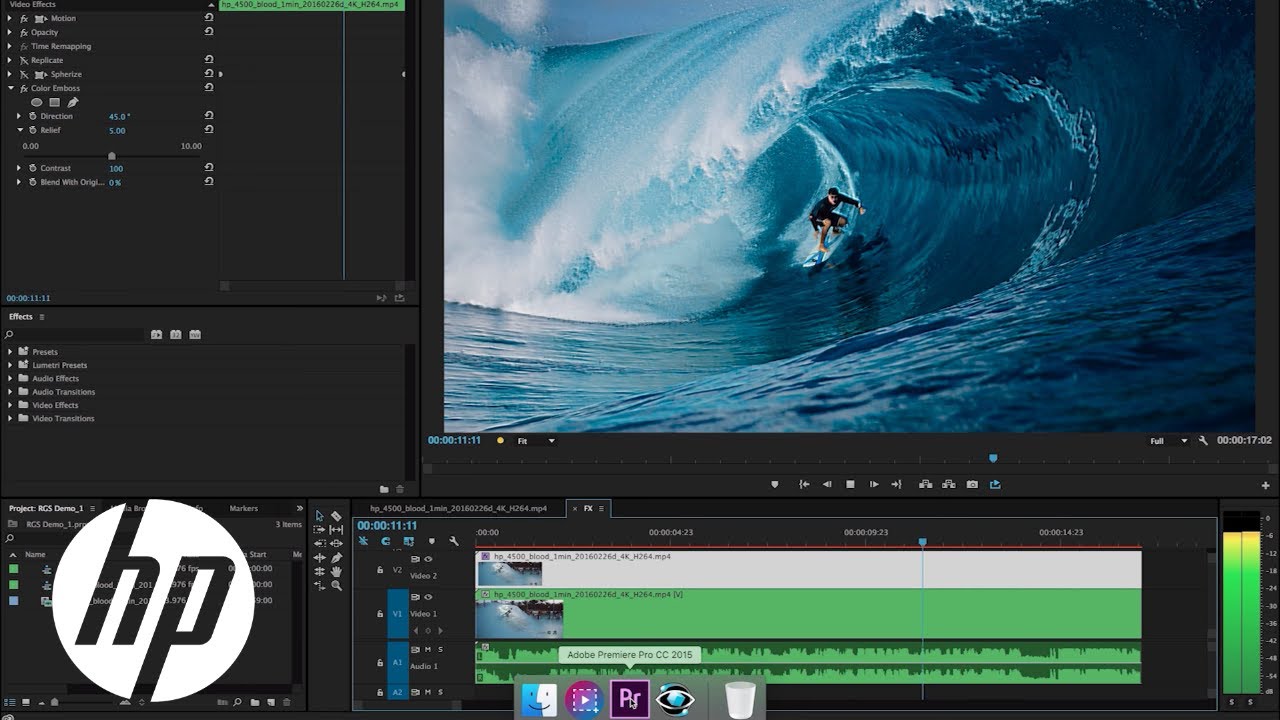1280x720 pixels.
Task: Choose free draw bezier mask pen
Action: [73, 102]
